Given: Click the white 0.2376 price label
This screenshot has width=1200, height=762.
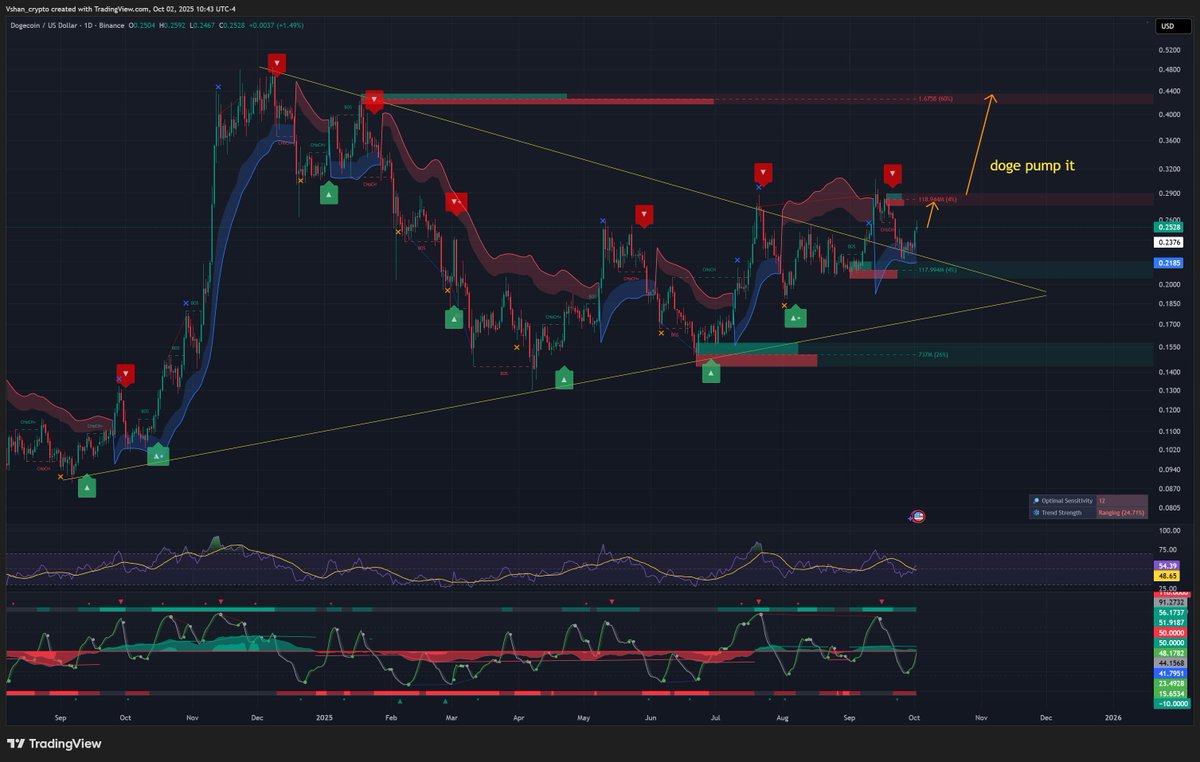Looking at the screenshot, I should coord(1167,242).
